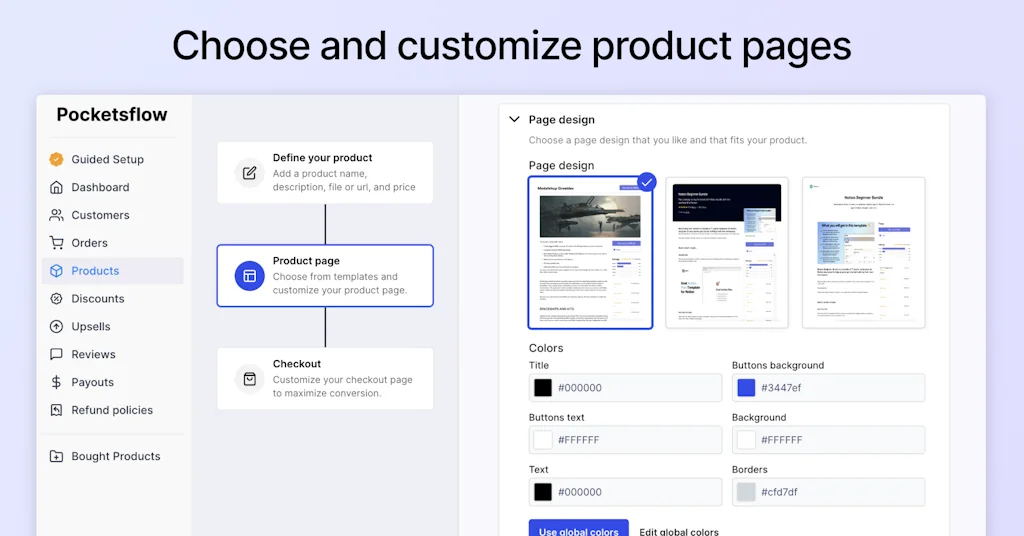Pick the third centered page design
This screenshot has height=536, width=1024.
[x=863, y=253]
